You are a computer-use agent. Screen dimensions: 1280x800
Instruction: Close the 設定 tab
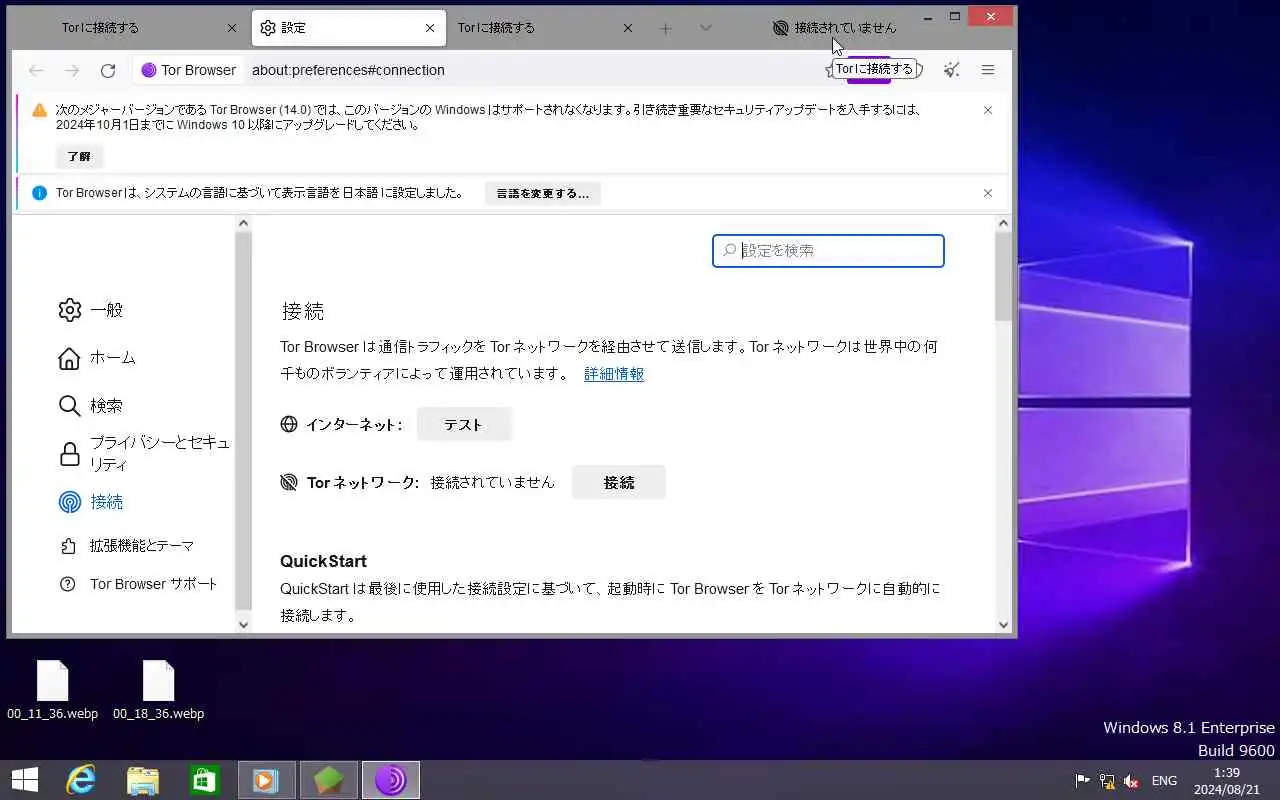(430, 28)
